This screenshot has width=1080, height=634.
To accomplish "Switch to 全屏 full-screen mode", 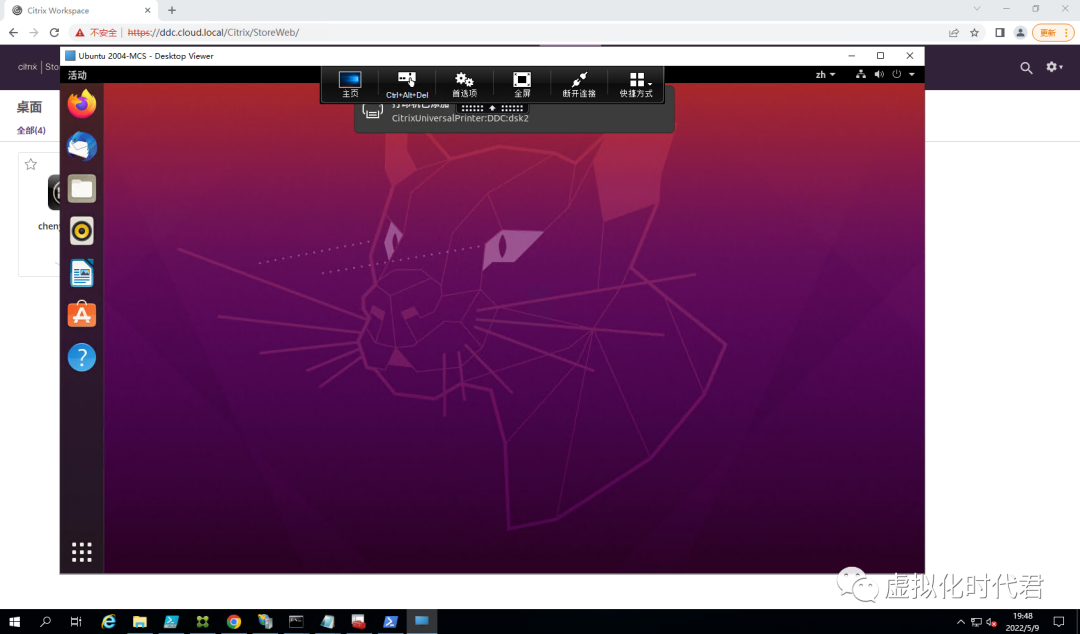I will pos(522,84).
